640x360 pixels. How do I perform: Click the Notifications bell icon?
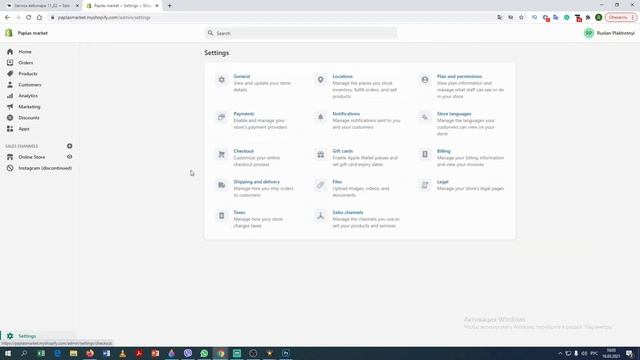coord(320,117)
